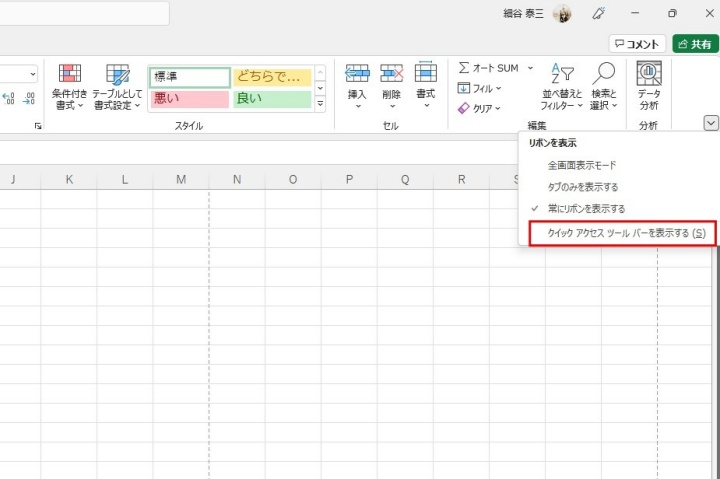Click the pen/coming soon icon in title bar
Image resolution: width=720 pixels, height=479 pixels.
pyautogui.click(x=598, y=13)
